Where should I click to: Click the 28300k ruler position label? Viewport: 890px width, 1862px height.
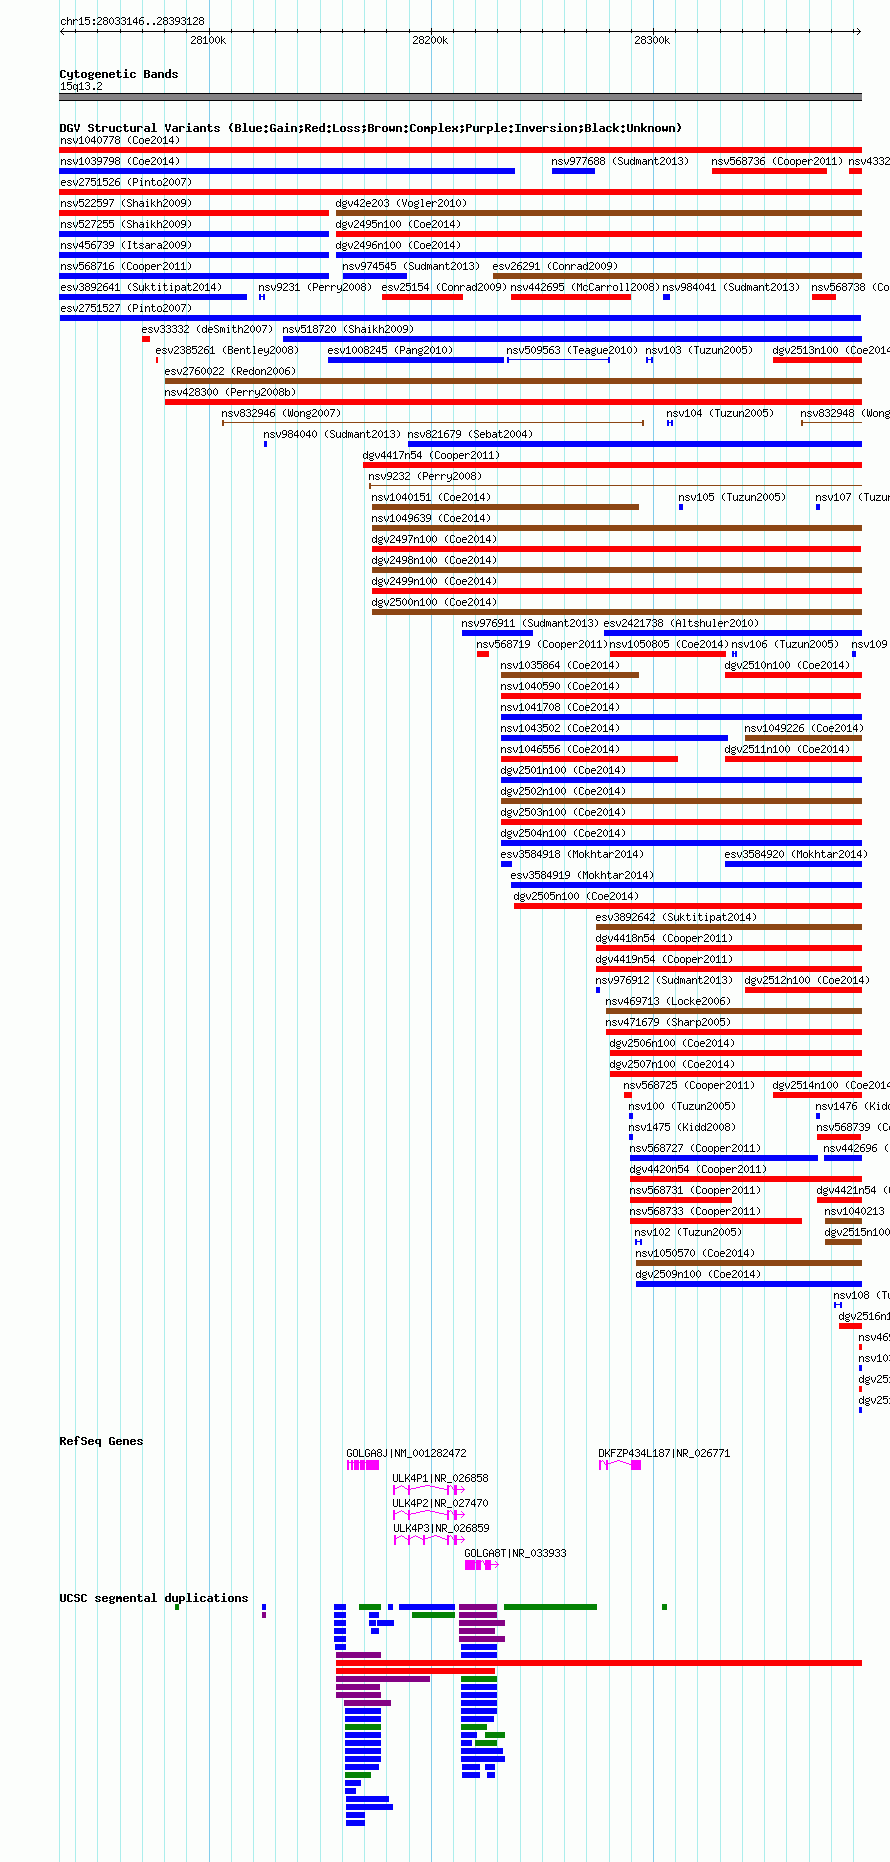coord(652,40)
